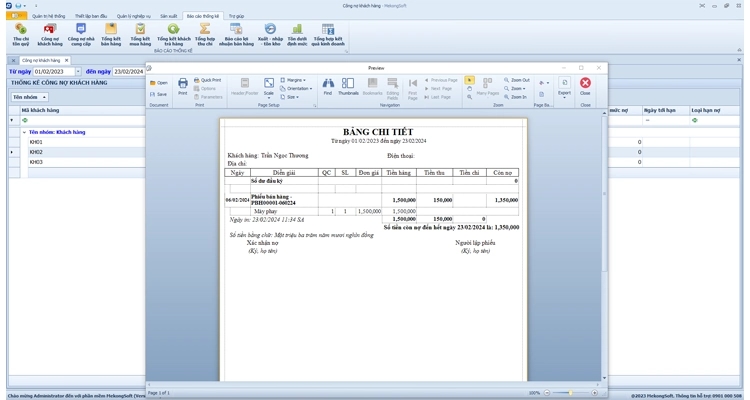Open the Từ ngày date picker dropdown

click(x=80, y=72)
